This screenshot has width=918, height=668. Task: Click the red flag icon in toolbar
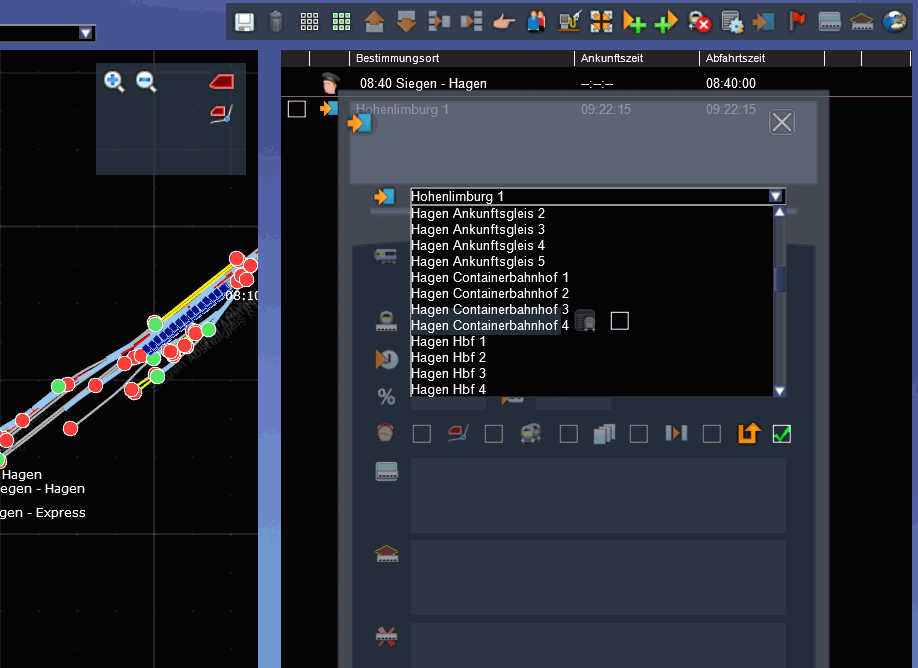797,21
